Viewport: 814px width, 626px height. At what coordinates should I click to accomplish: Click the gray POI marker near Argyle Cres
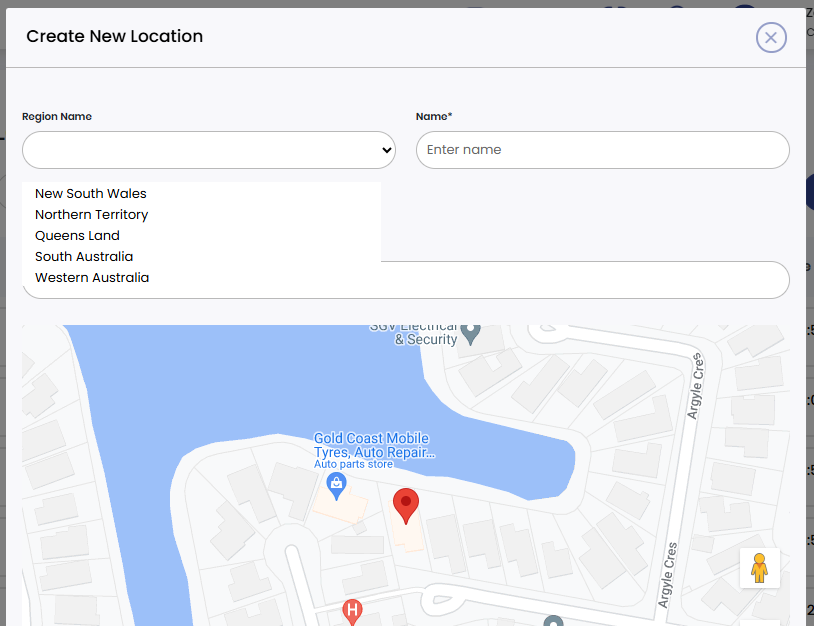click(551, 620)
